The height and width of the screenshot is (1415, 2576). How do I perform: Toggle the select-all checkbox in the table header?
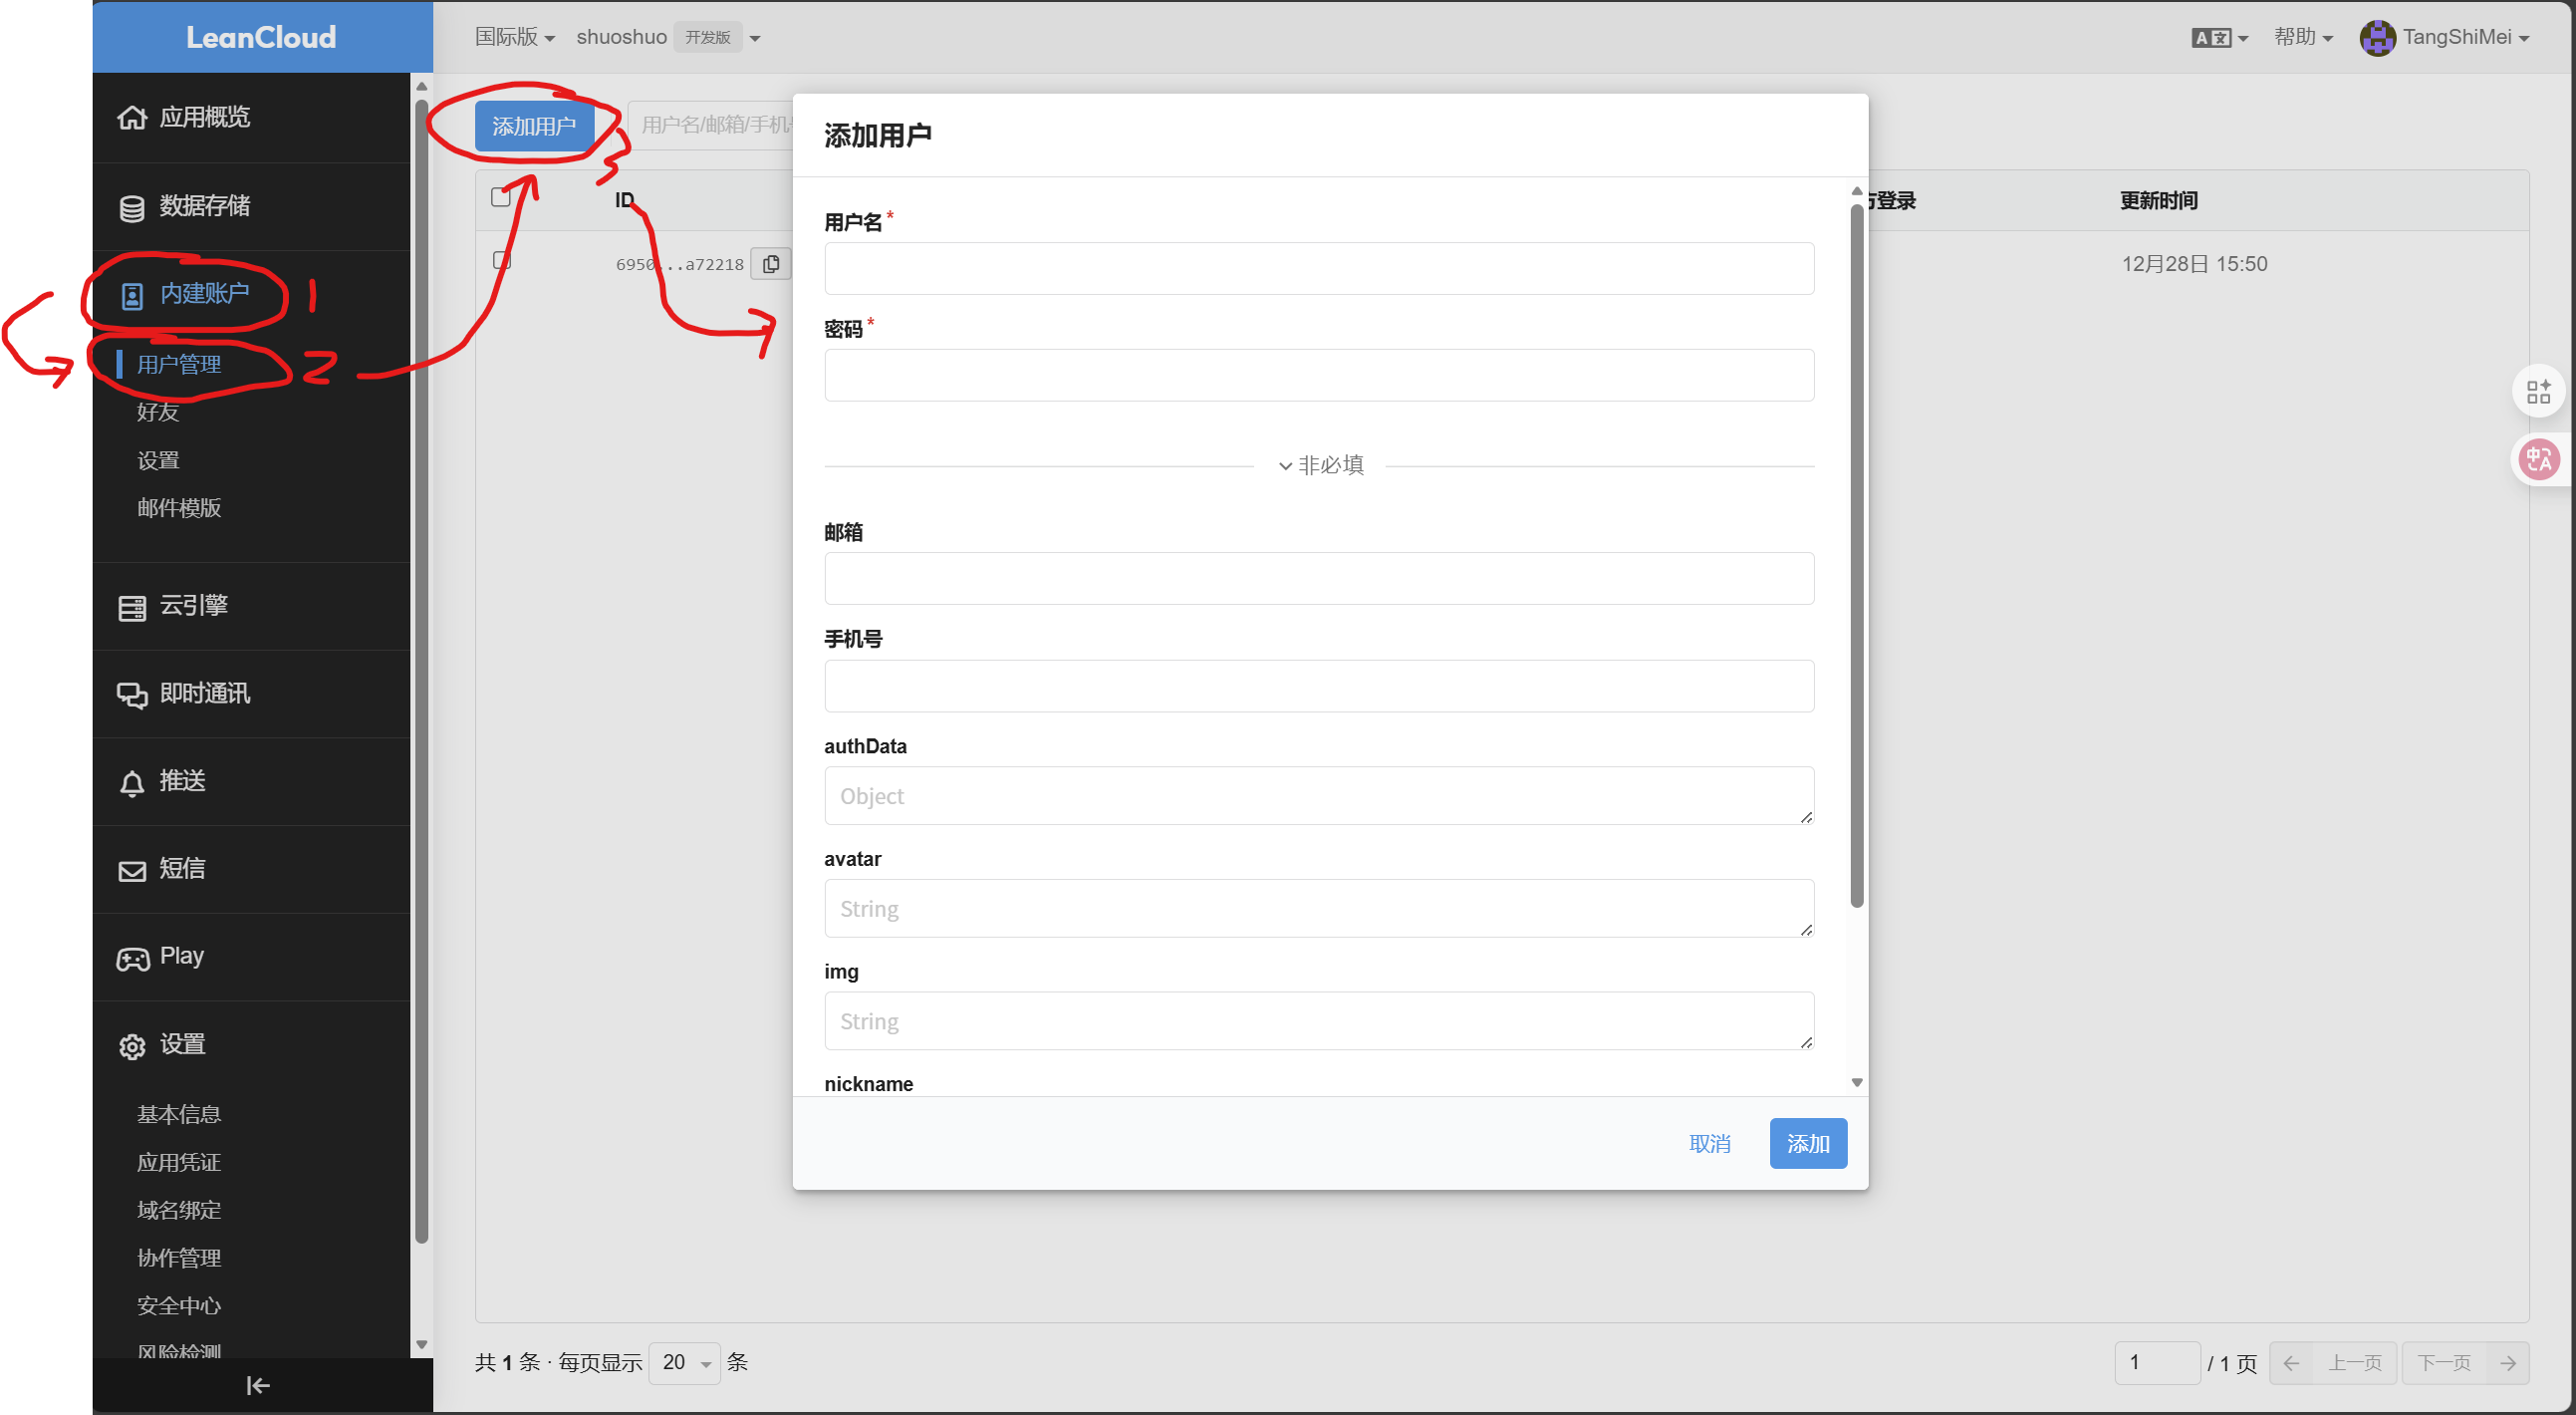[x=501, y=197]
